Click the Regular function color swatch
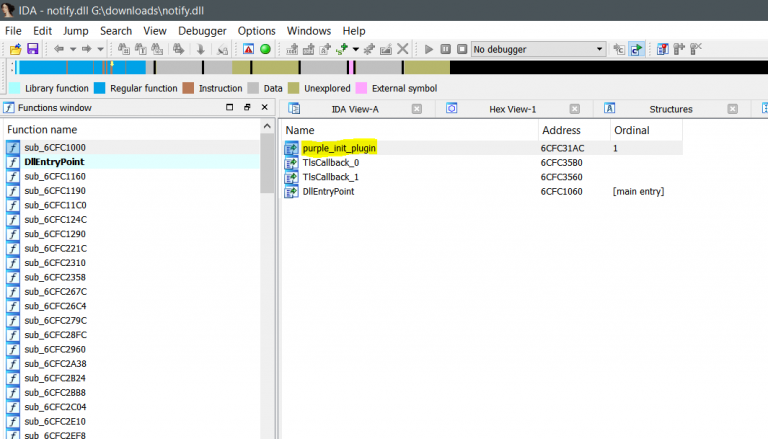This screenshot has width=768, height=439. [99, 88]
